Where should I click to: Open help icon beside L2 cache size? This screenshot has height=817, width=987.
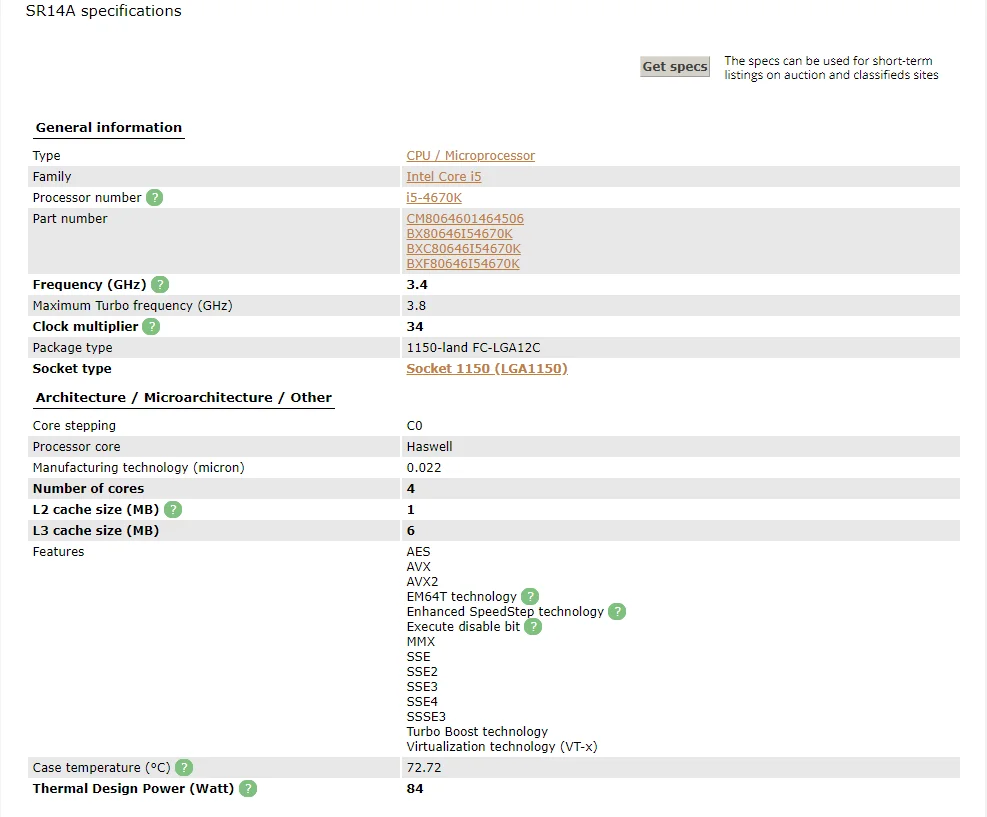click(172, 510)
